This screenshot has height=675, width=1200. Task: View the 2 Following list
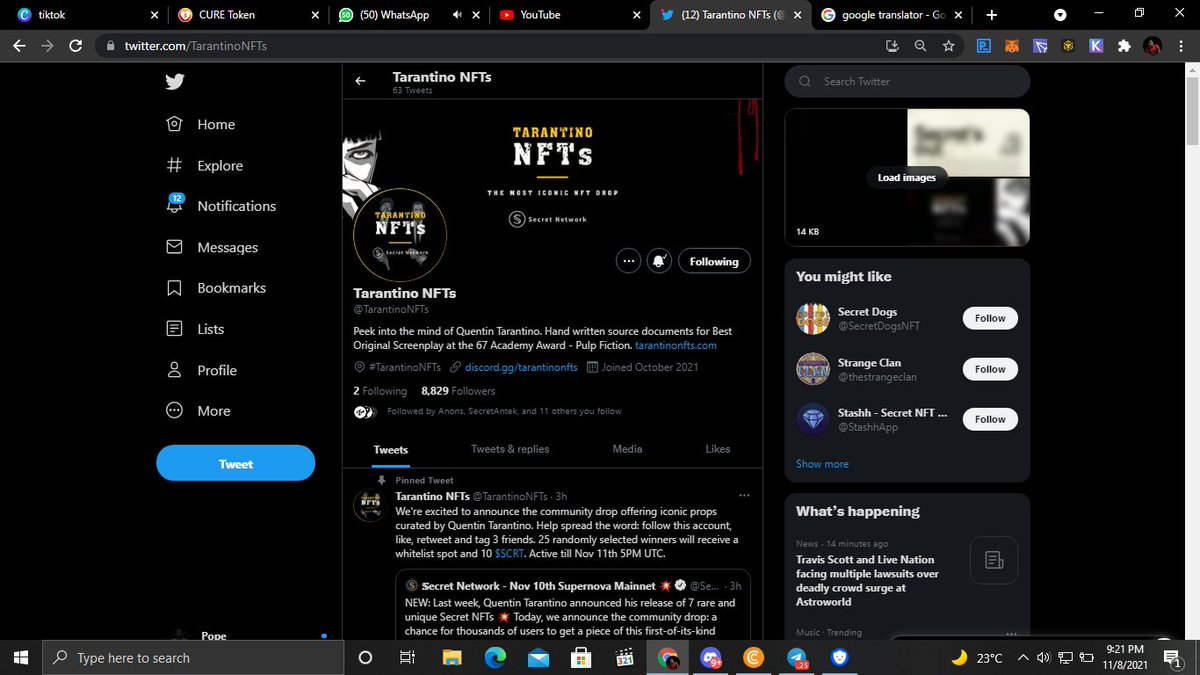tap(380, 391)
